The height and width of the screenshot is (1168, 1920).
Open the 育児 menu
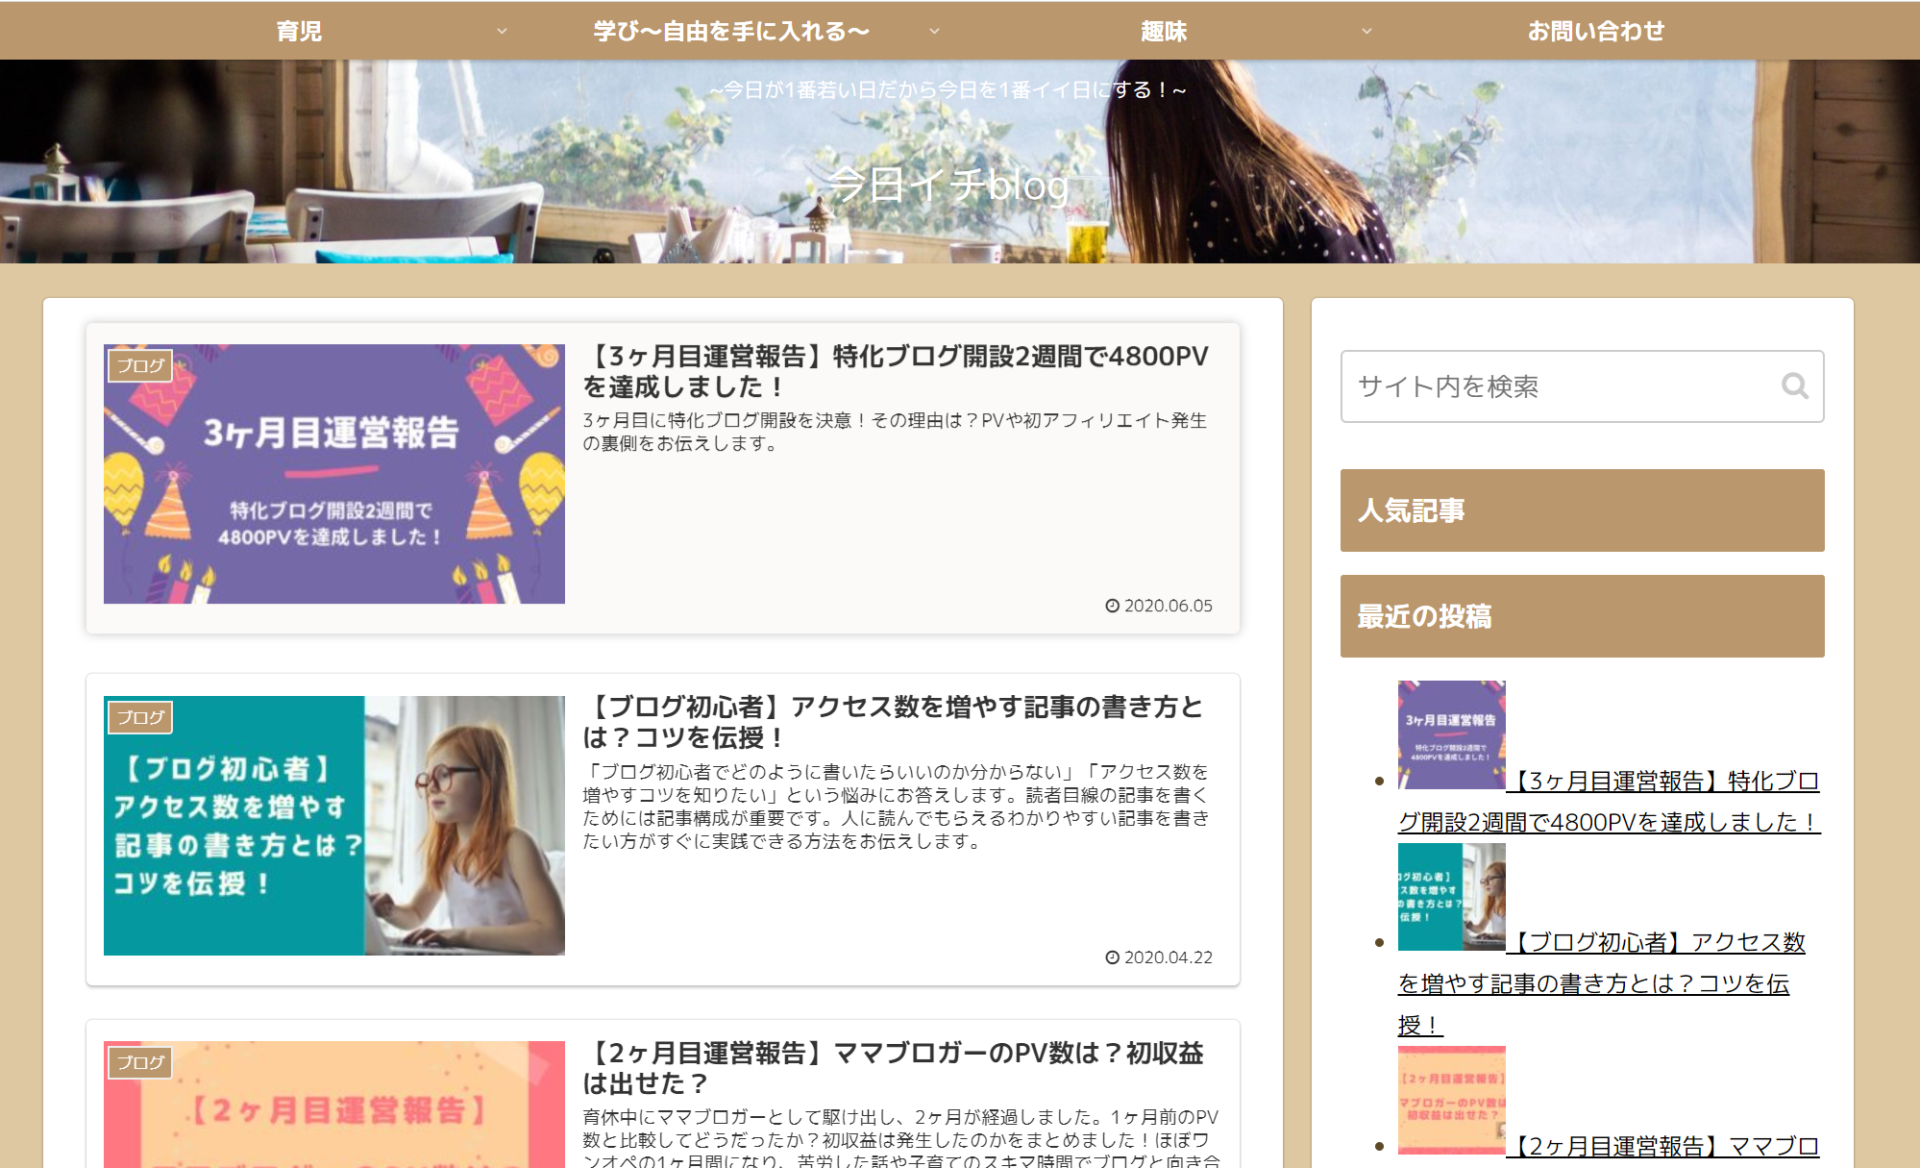[299, 31]
